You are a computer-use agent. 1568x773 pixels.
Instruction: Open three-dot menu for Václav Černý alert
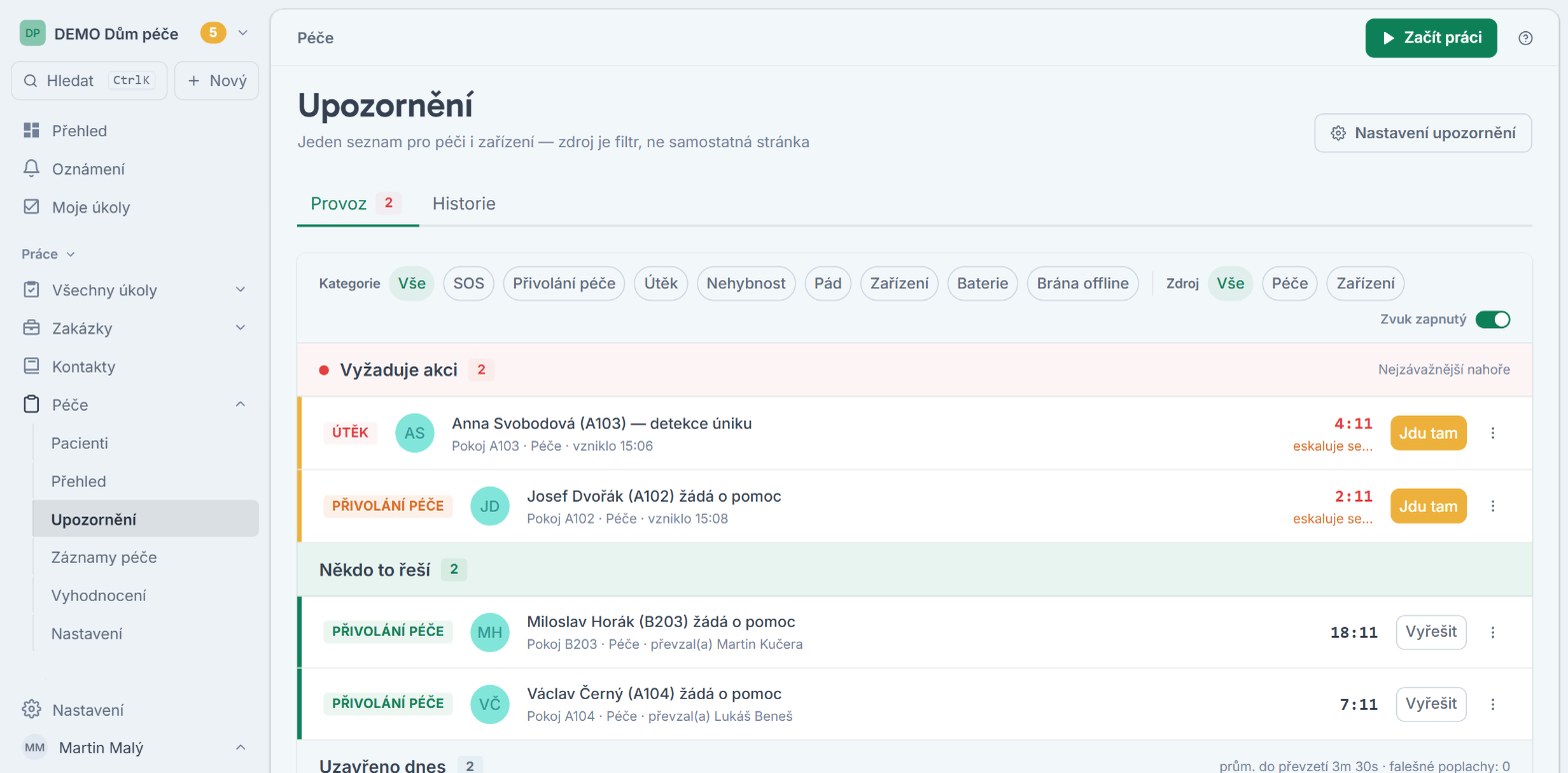tap(1493, 704)
